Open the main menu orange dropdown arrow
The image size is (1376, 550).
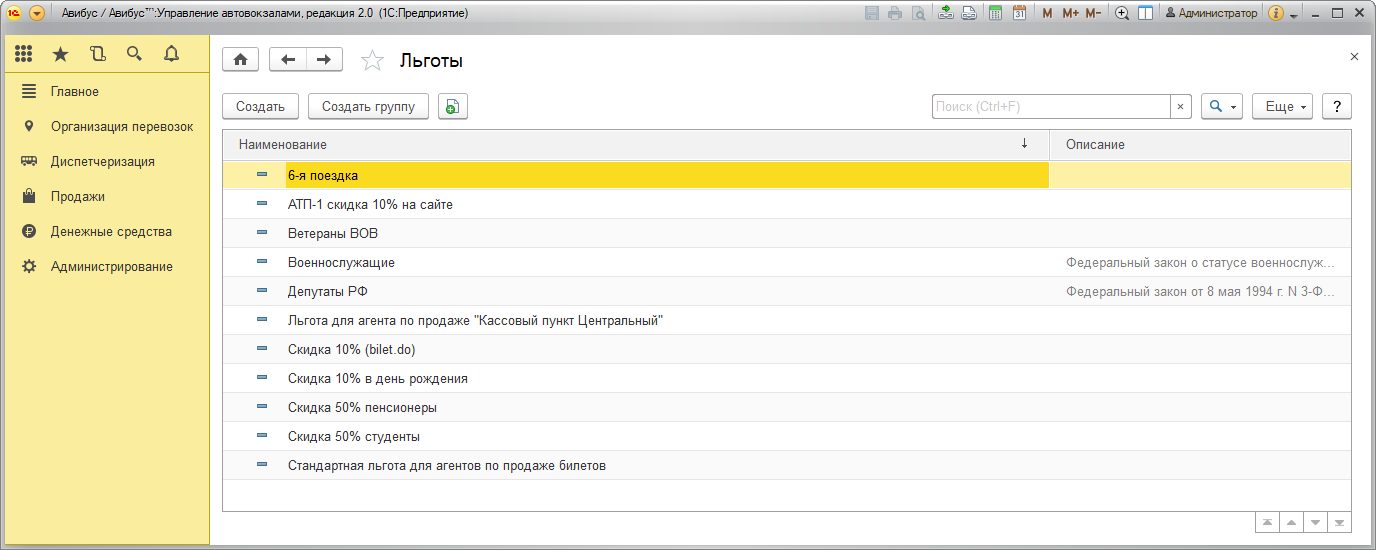tap(37, 14)
